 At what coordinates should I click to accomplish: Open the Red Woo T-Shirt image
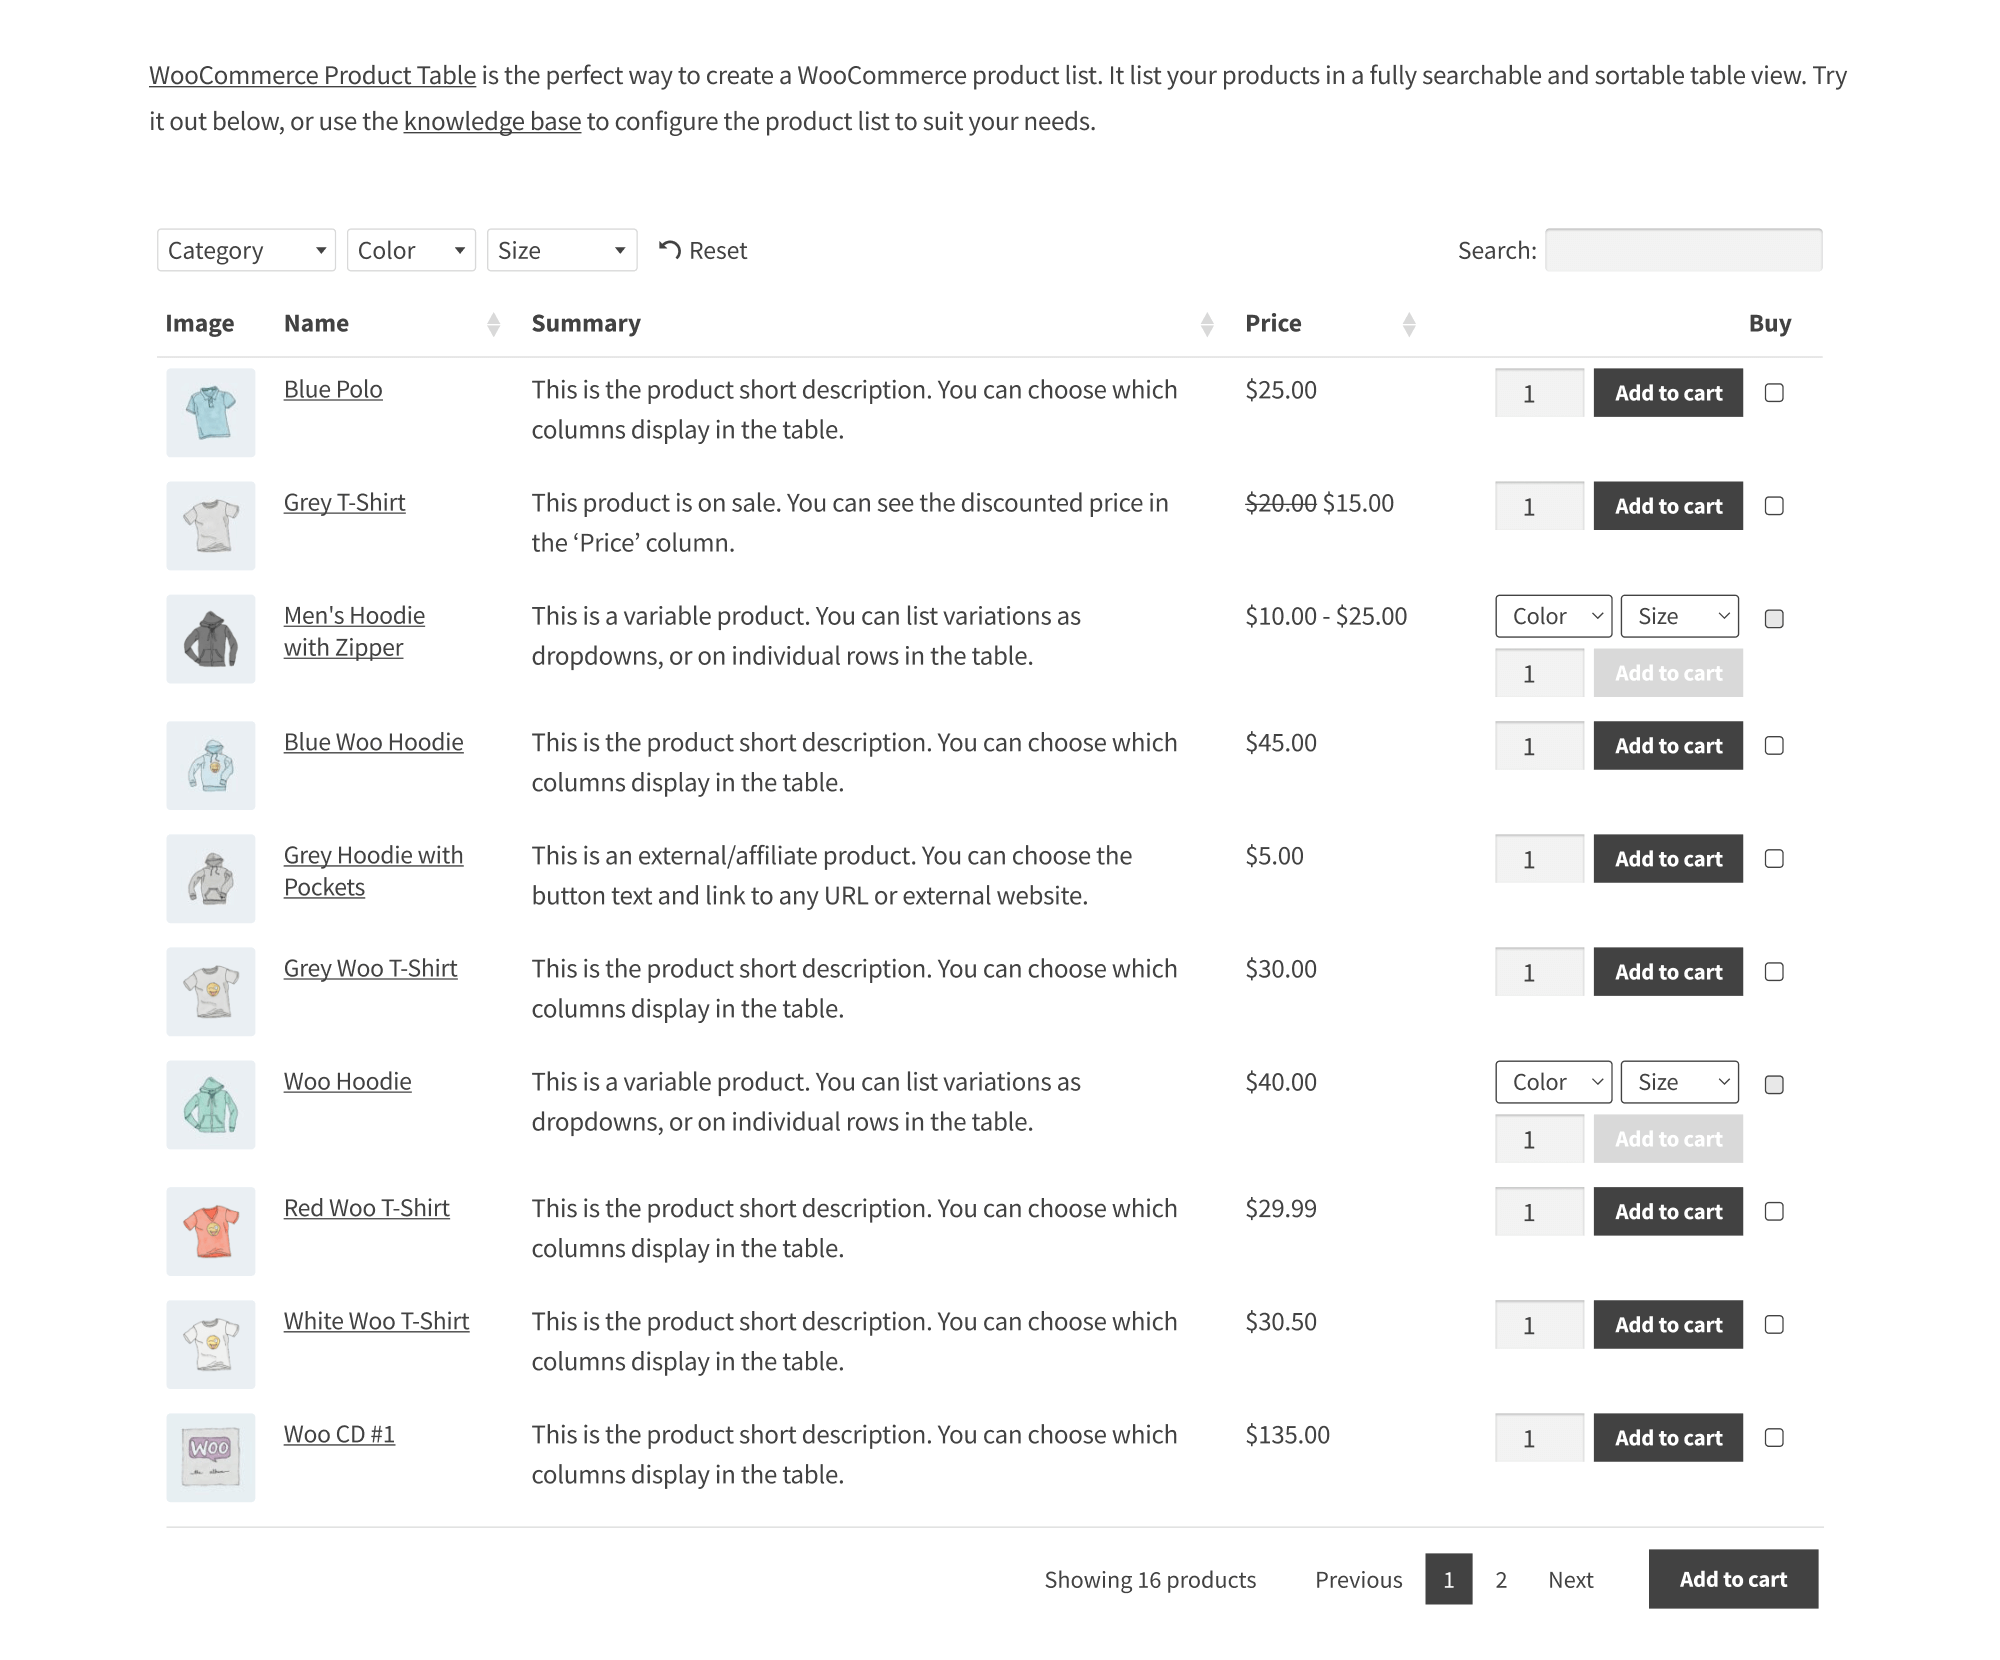pyautogui.click(x=211, y=1231)
